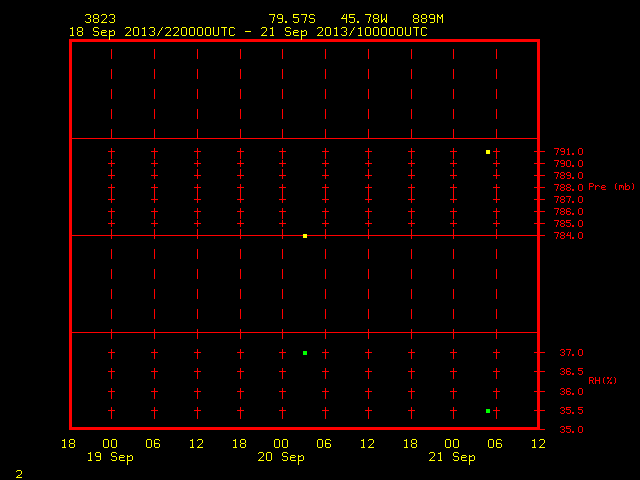Screen dimensions: 640x480
Task: Click the green RH point at 35.5
Action: click(x=488, y=411)
